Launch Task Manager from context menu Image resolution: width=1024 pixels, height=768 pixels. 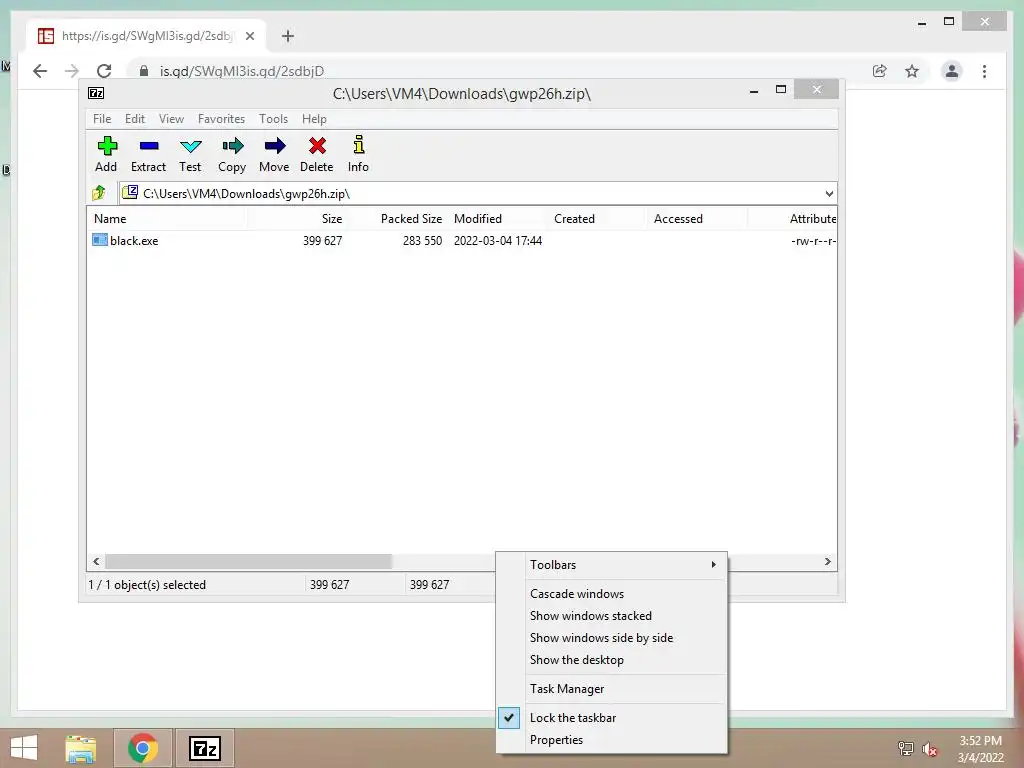611,688
